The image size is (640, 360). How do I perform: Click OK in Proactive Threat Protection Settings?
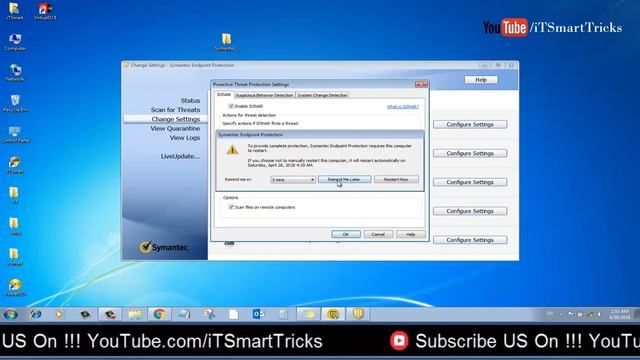[346, 234]
